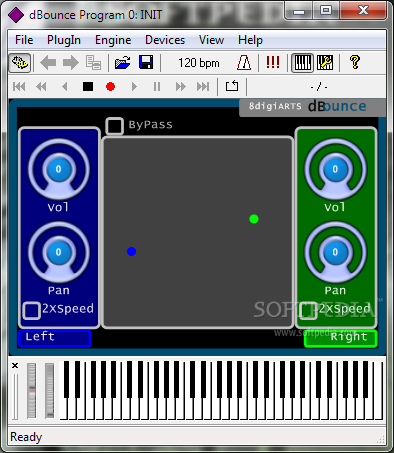Click the pitch bend wheel with red marker

(x=32, y=391)
